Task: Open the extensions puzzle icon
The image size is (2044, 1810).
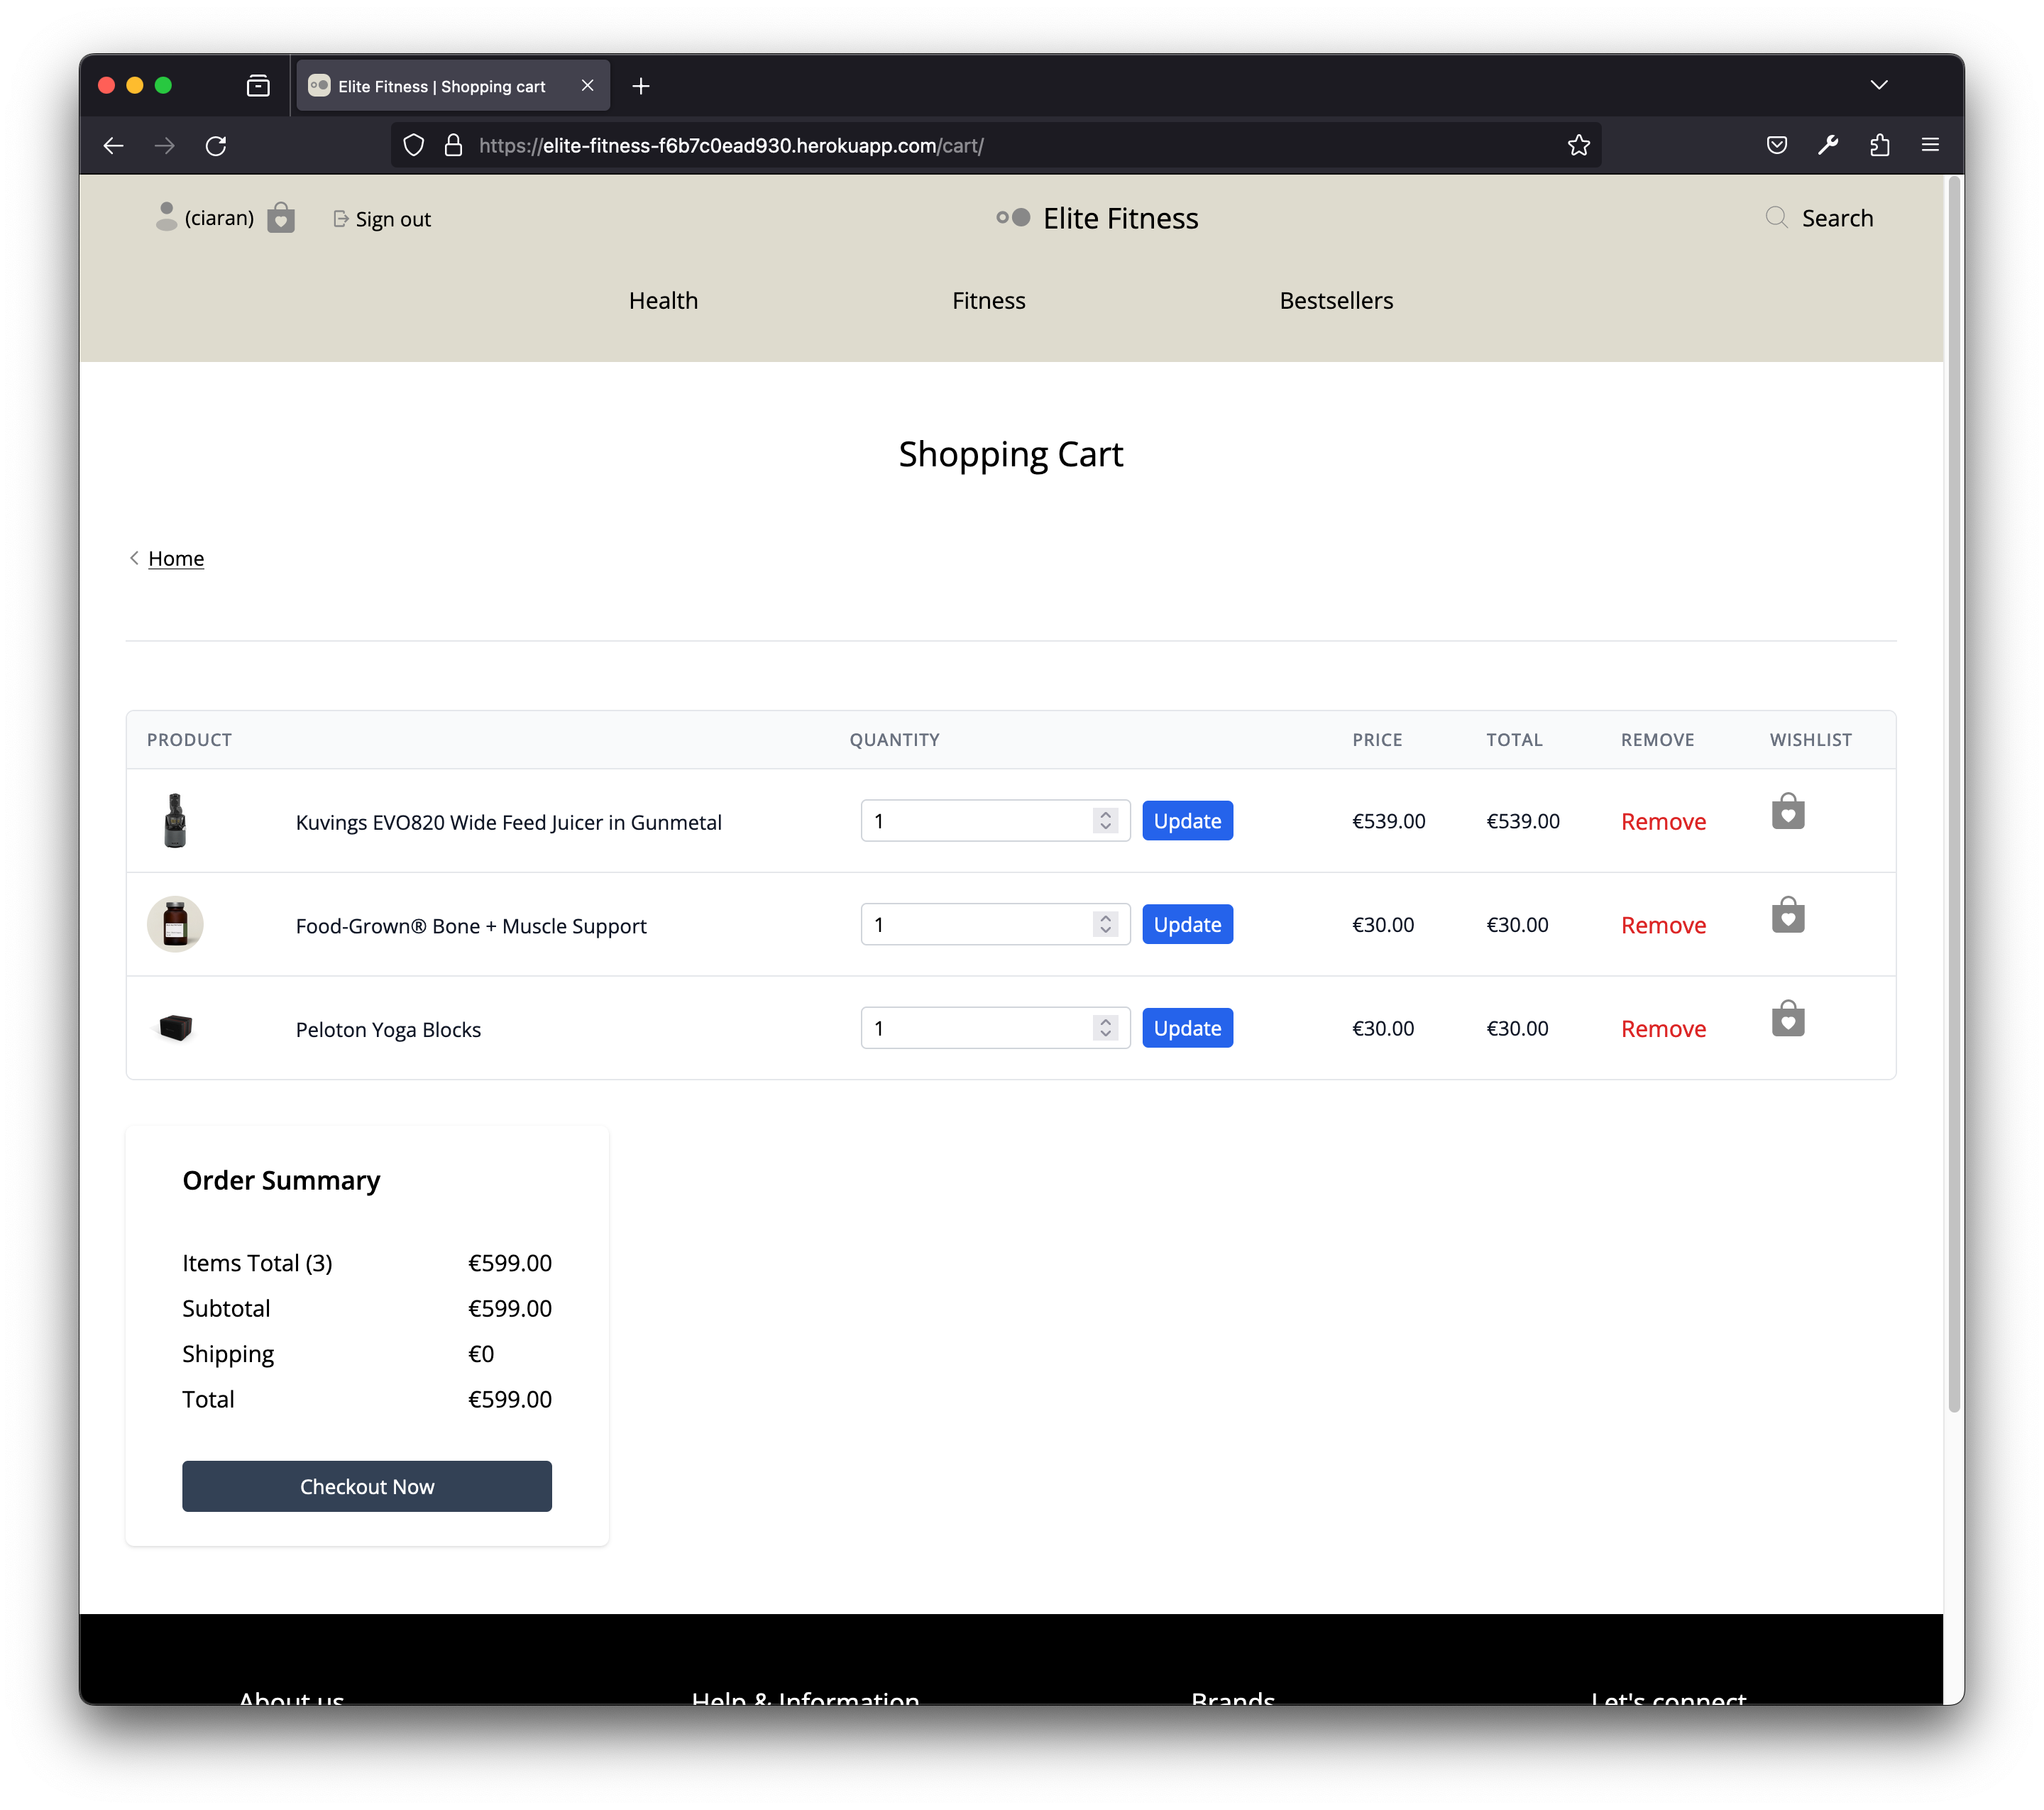Action: click(x=1879, y=146)
